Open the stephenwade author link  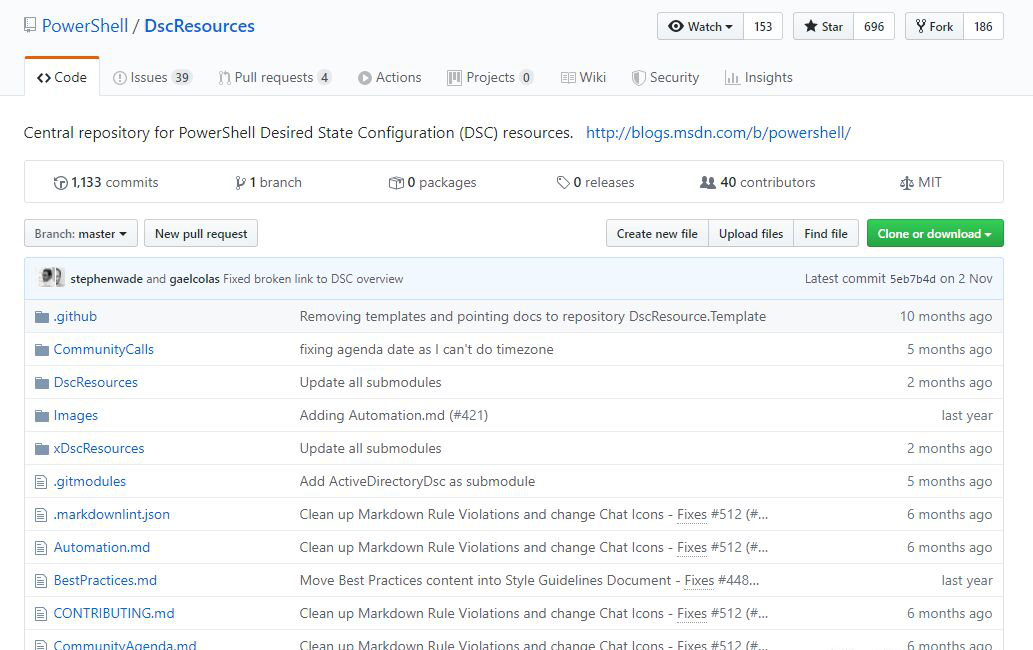coord(106,279)
